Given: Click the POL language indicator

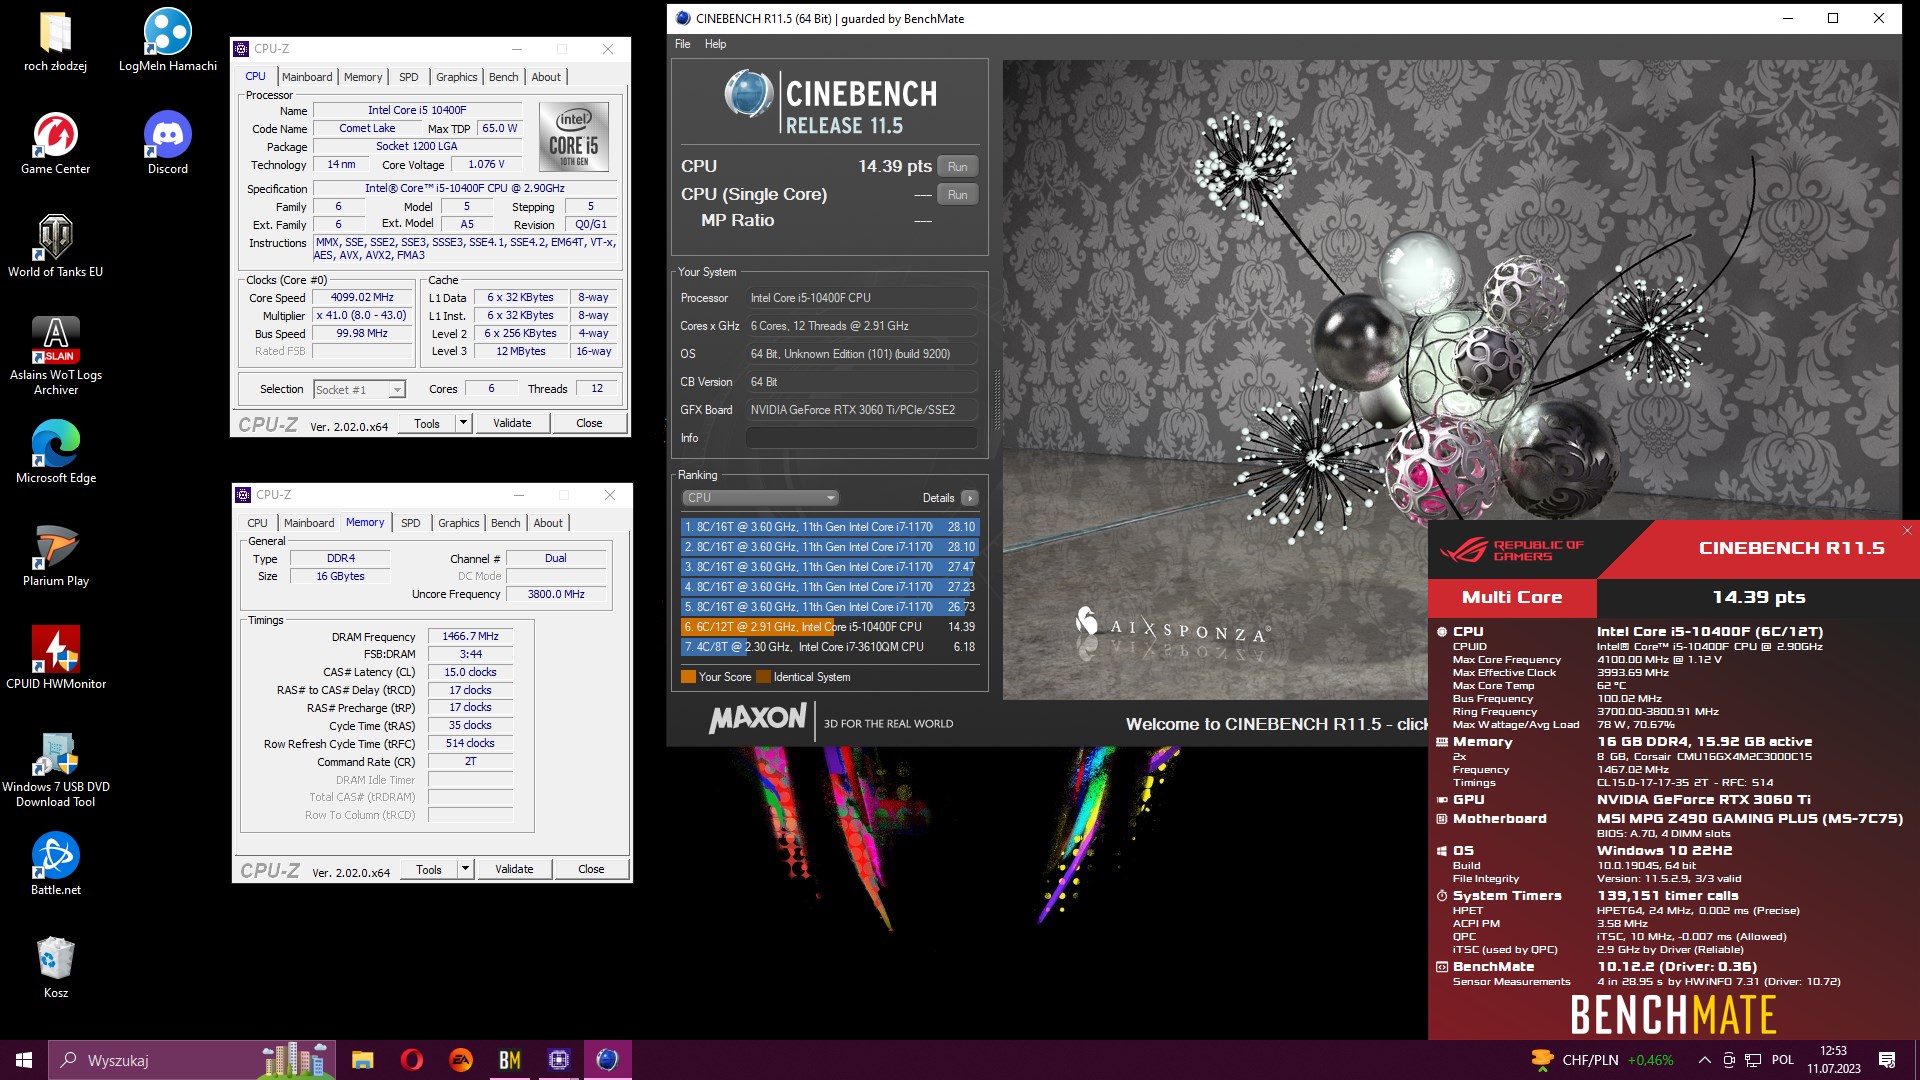Looking at the screenshot, I should coord(1783,1060).
